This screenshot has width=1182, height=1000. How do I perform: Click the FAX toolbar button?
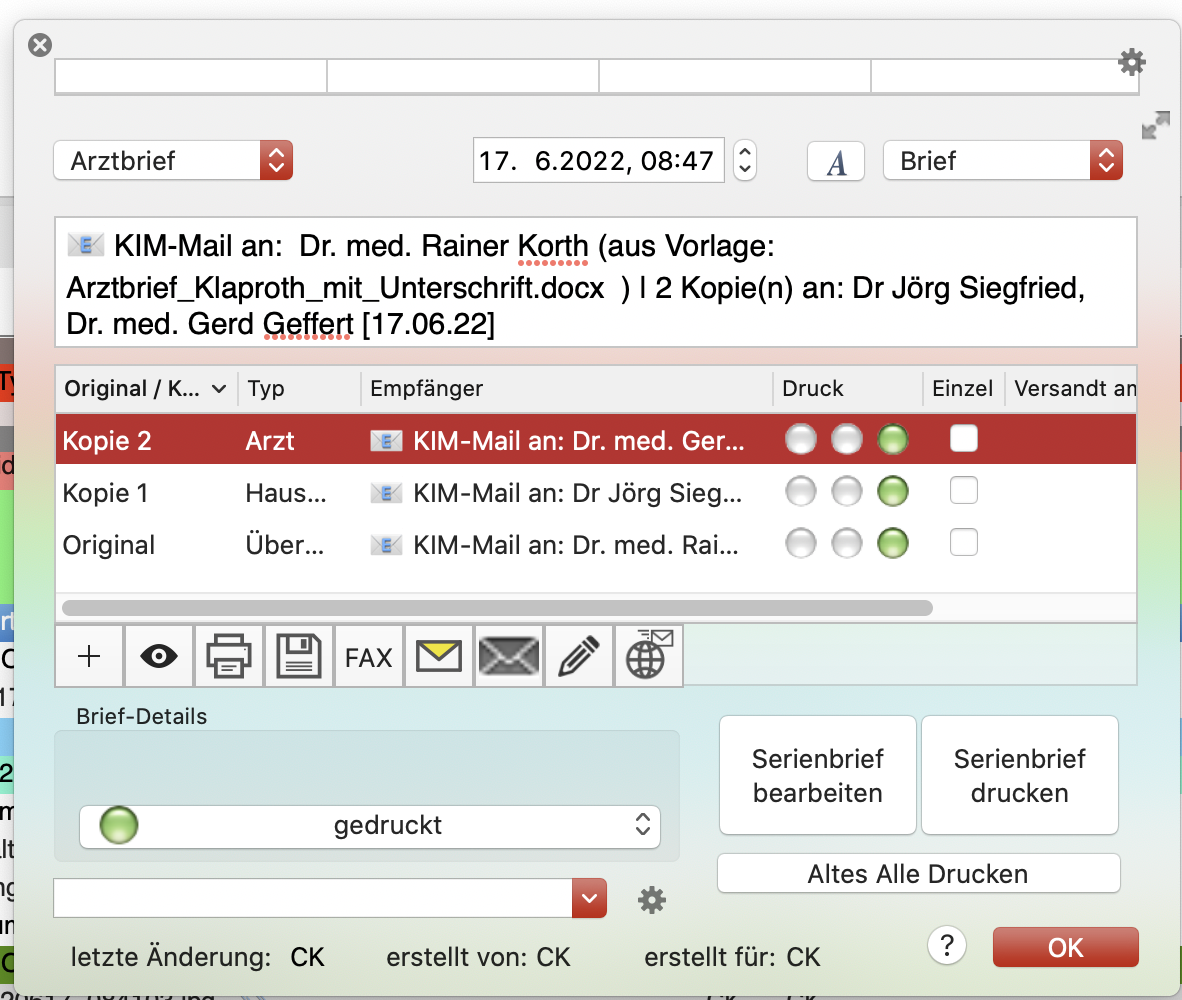369,657
